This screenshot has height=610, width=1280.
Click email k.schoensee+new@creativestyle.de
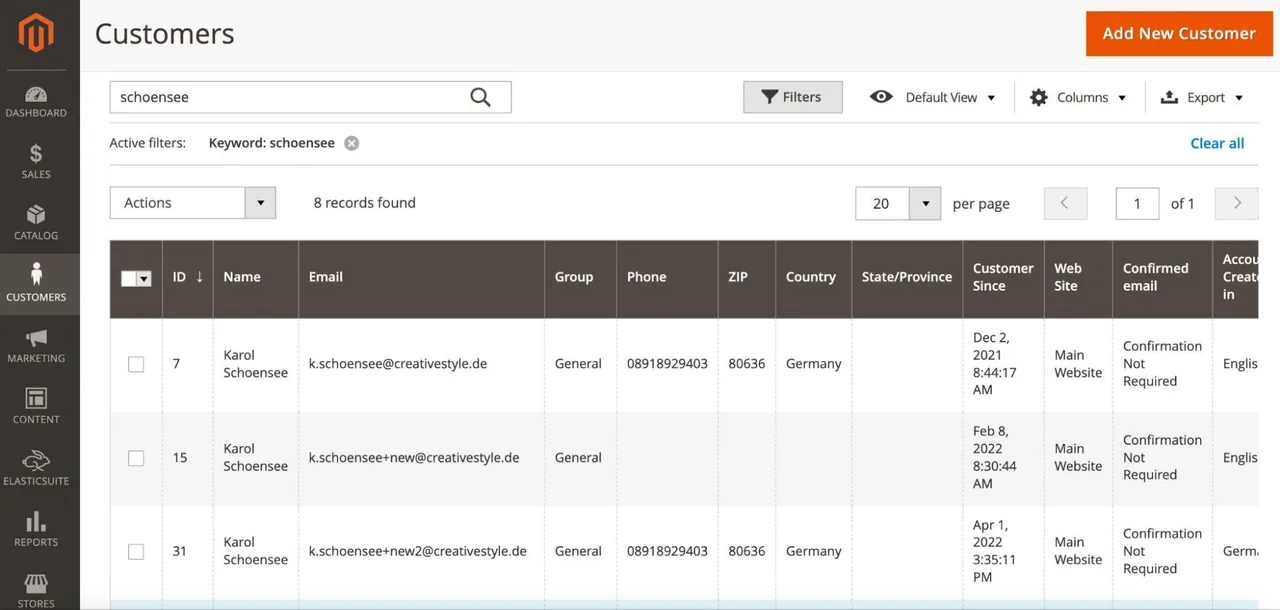pos(414,458)
